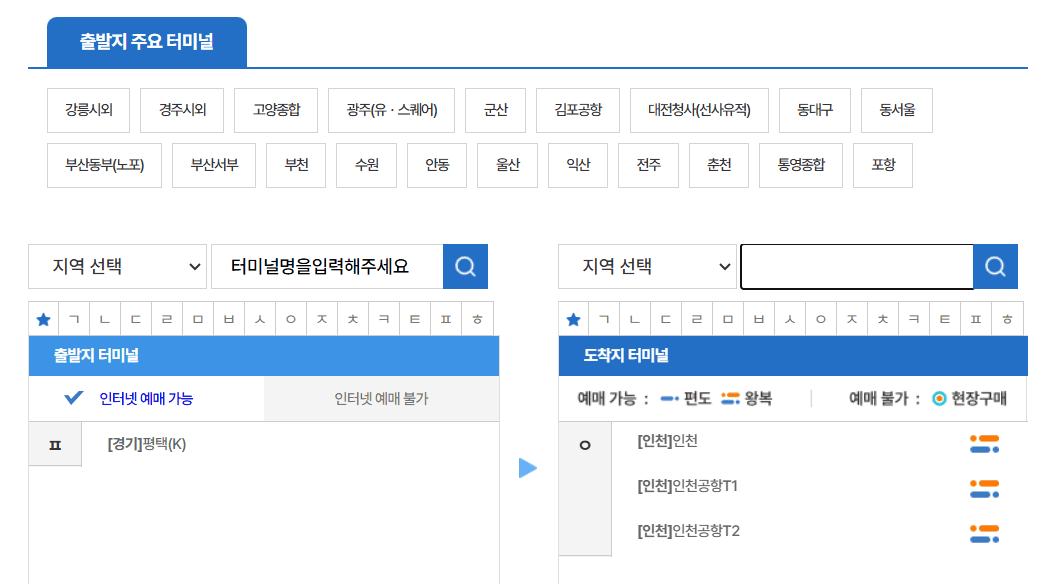1048x584 pixels.
Task: Choose 부산서부 terminal button
Action: (x=214, y=165)
